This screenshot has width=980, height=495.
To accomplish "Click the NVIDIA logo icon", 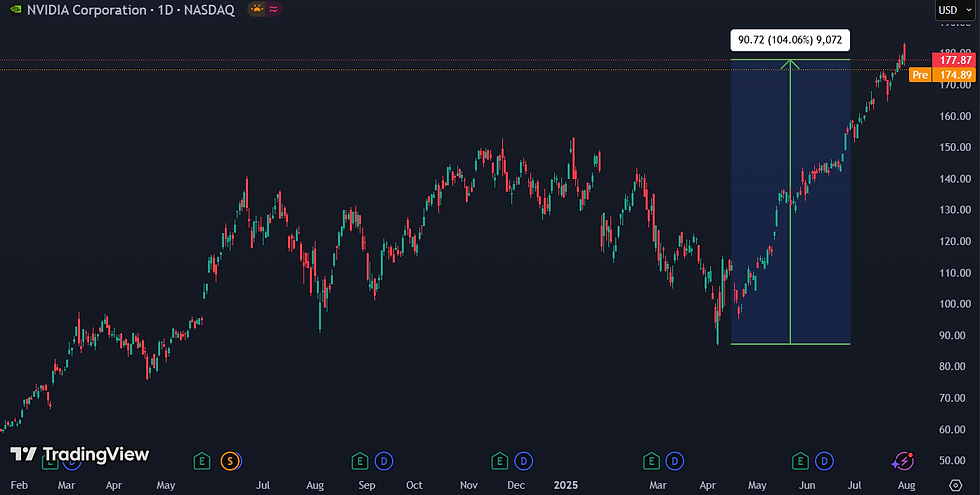I will pos(16,10).
